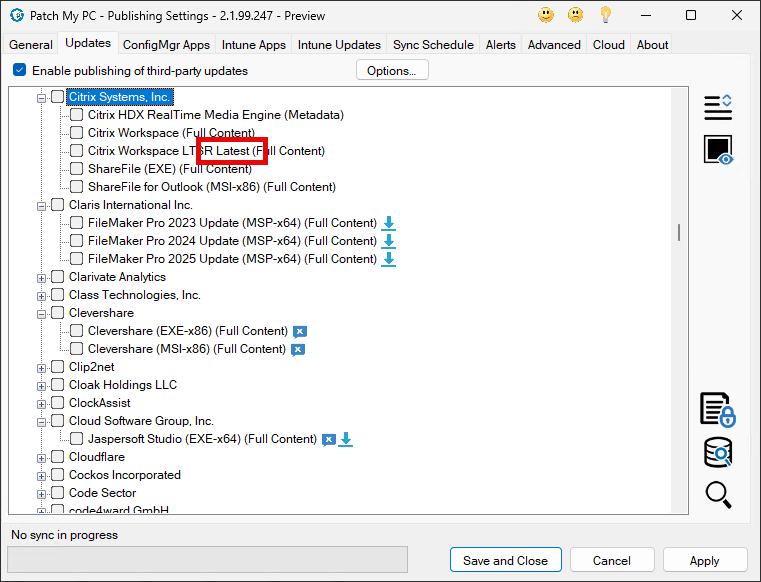761x582 pixels.
Task: Collapse the Clevershare node
Action: [x=41, y=314]
